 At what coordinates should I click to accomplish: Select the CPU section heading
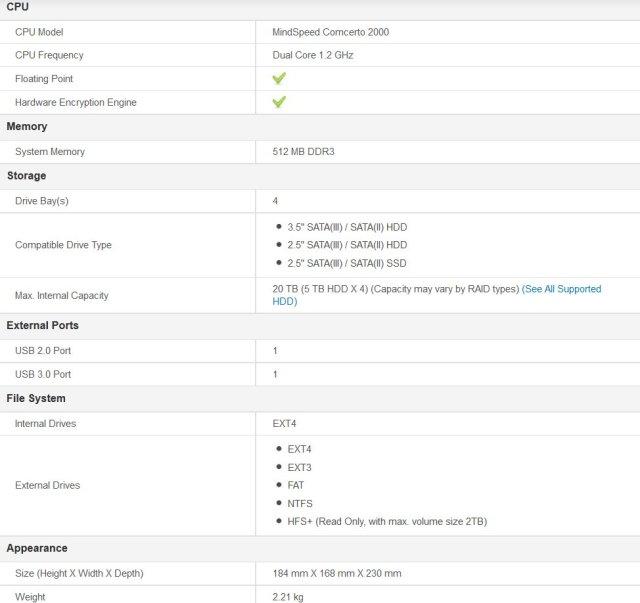click(x=18, y=7)
